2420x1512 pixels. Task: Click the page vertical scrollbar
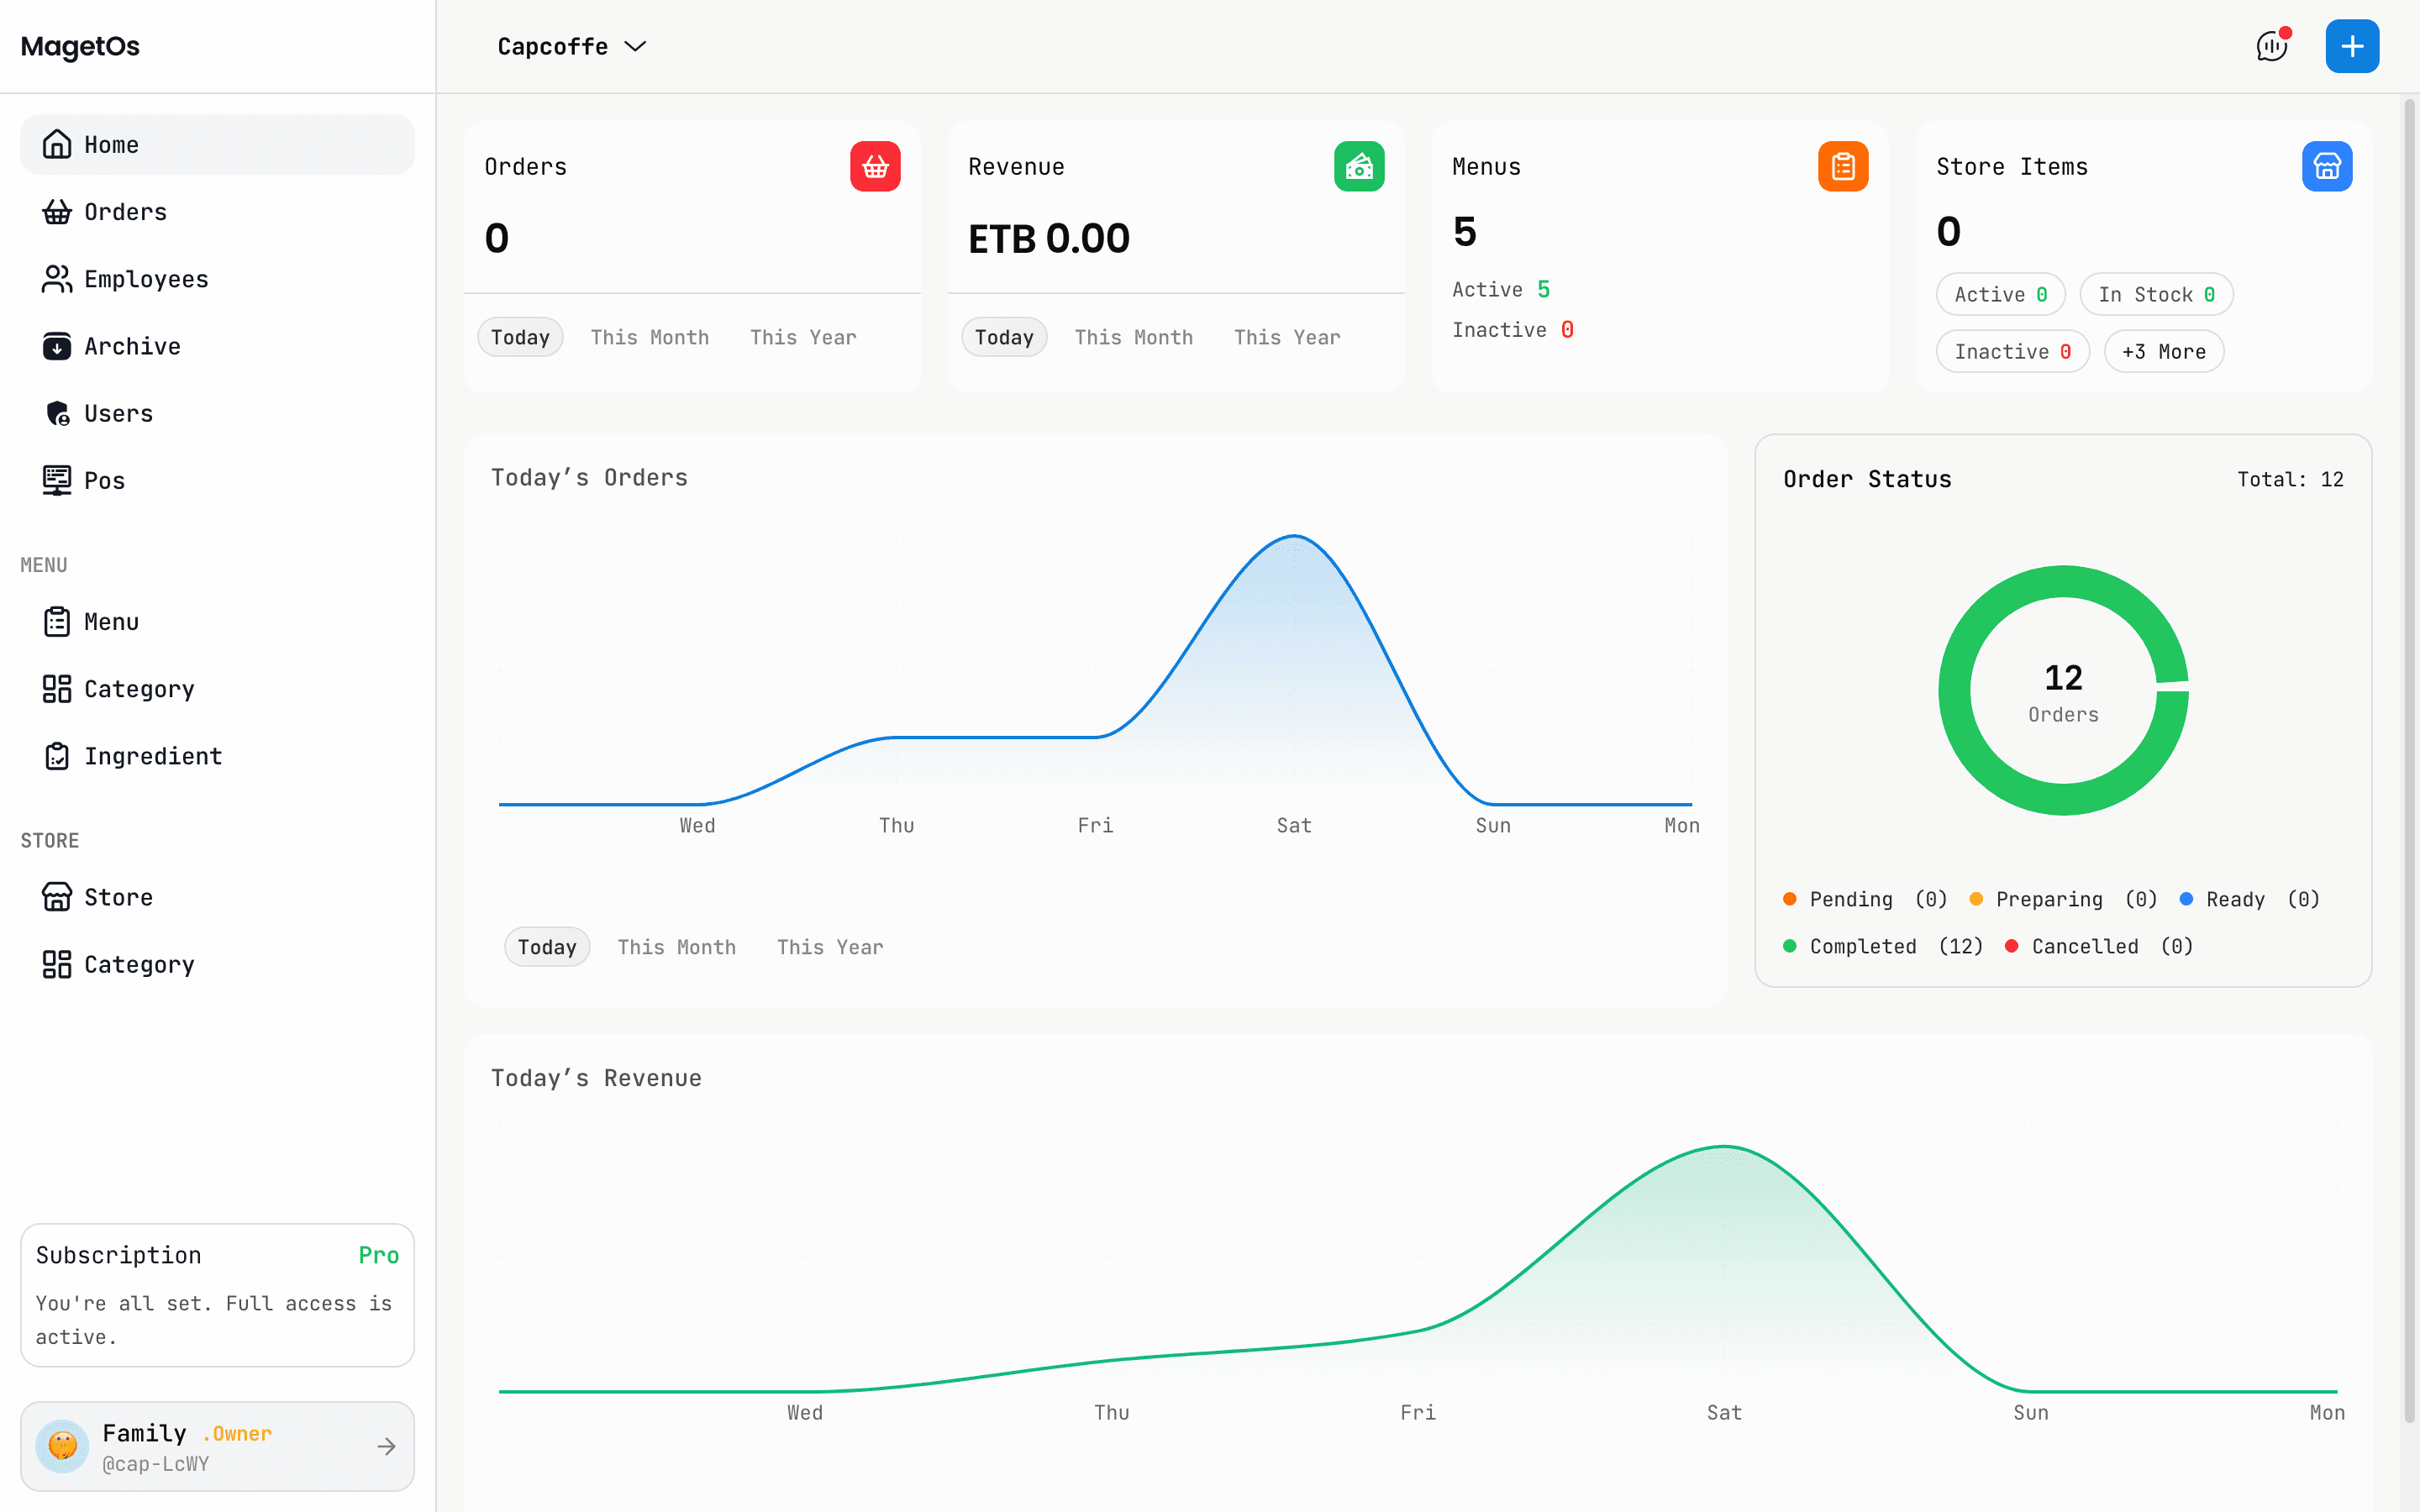point(2409,760)
